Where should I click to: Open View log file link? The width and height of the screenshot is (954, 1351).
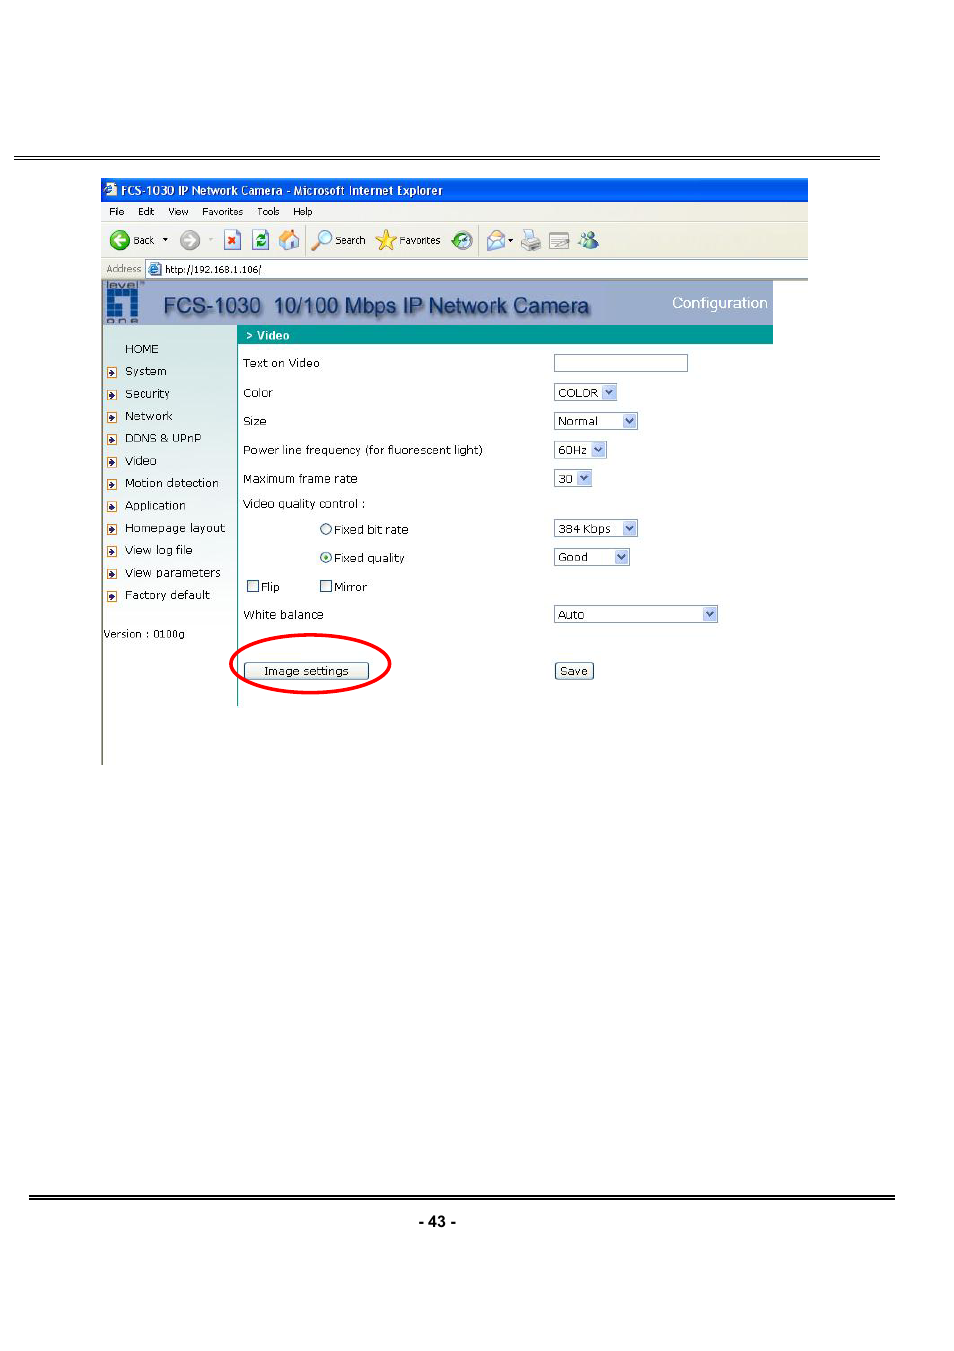(159, 550)
